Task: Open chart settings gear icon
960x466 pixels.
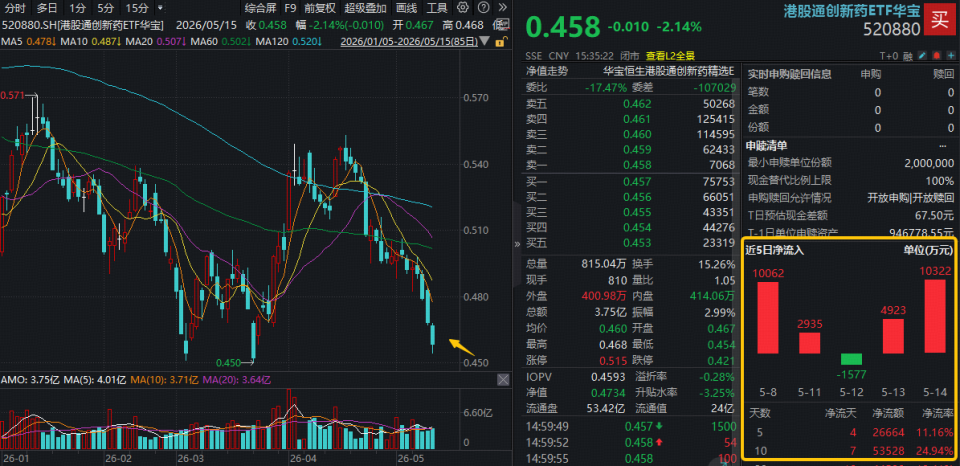Action: pos(463,8)
